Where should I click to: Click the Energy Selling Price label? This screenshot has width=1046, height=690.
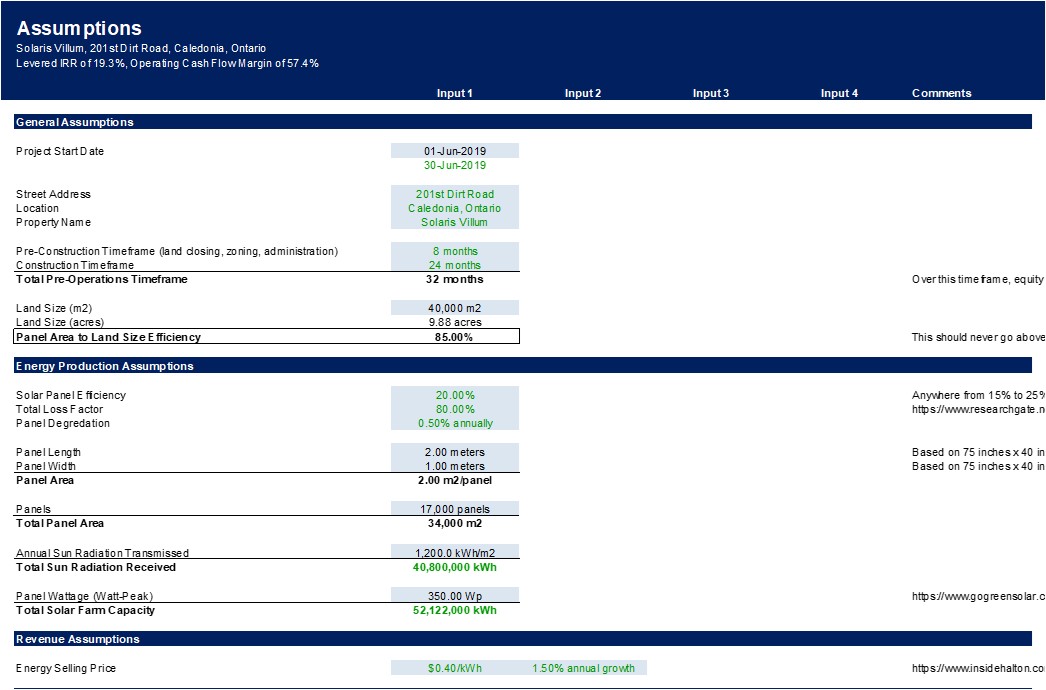click(x=66, y=668)
